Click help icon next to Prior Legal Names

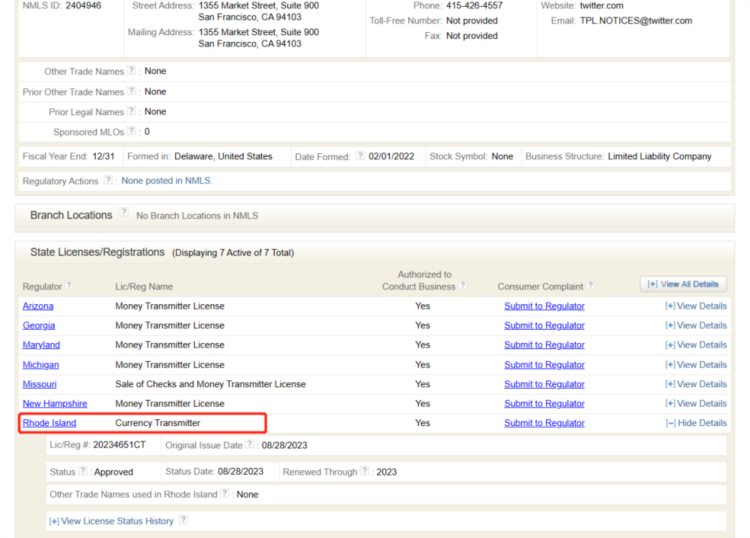(131, 111)
